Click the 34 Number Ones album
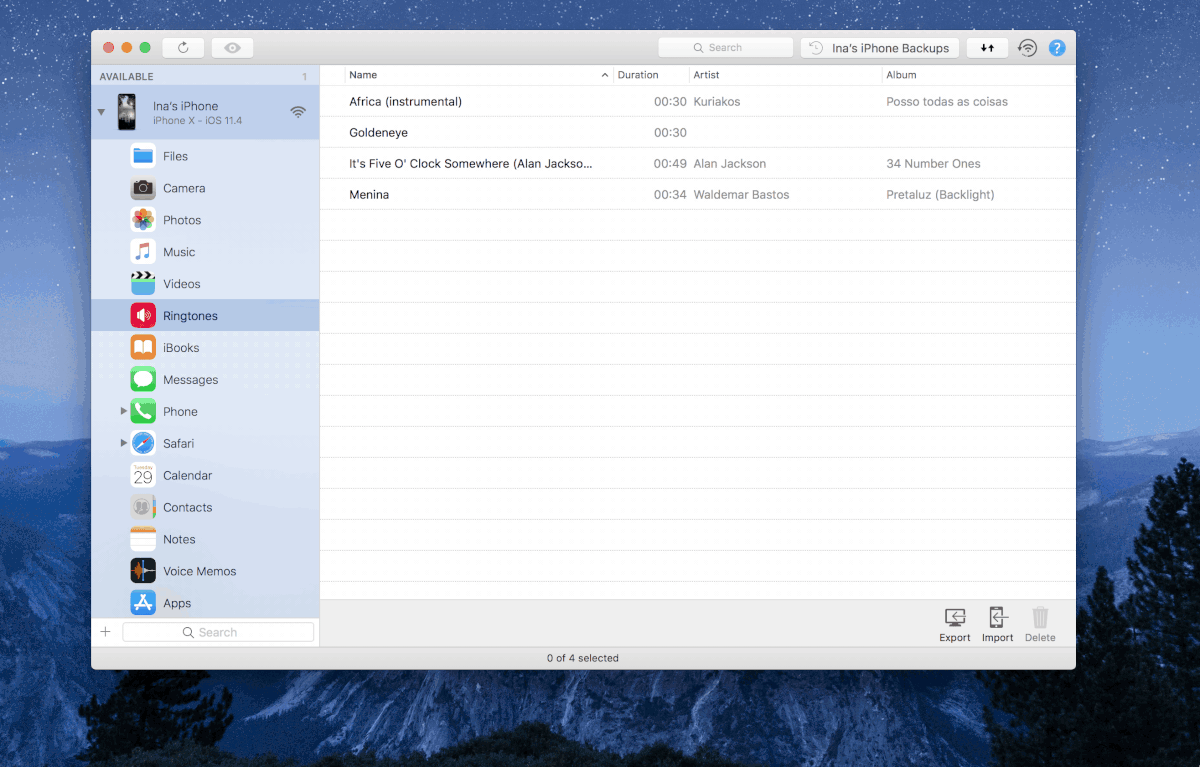 click(x=933, y=164)
